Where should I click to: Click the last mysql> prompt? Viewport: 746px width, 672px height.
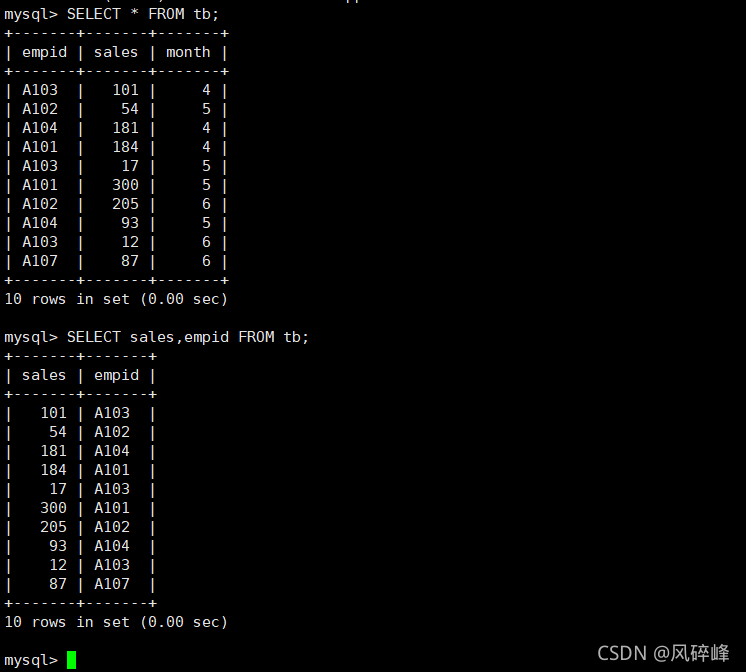click(x=31, y=661)
